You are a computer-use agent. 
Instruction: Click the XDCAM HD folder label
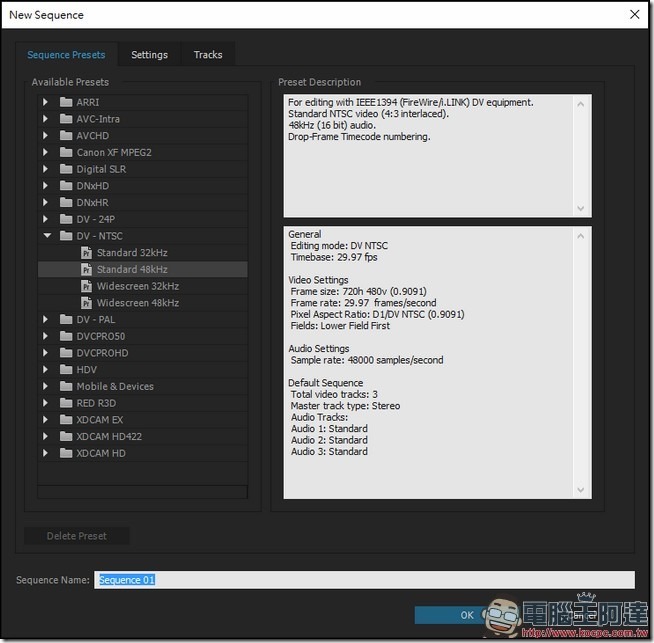(x=101, y=453)
